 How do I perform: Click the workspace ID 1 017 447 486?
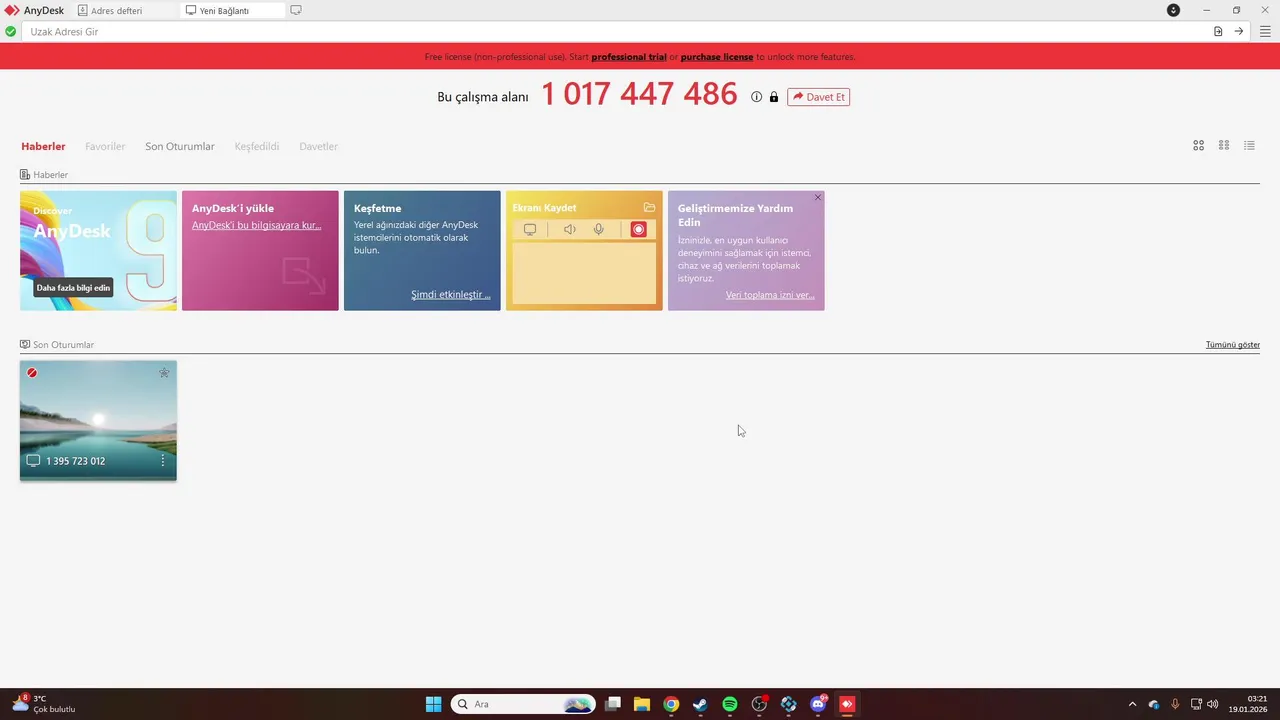pos(639,94)
